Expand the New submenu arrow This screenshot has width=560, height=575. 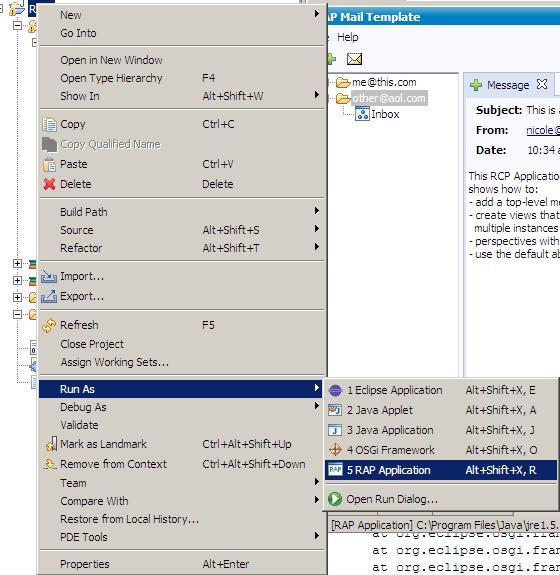(x=316, y=14)
